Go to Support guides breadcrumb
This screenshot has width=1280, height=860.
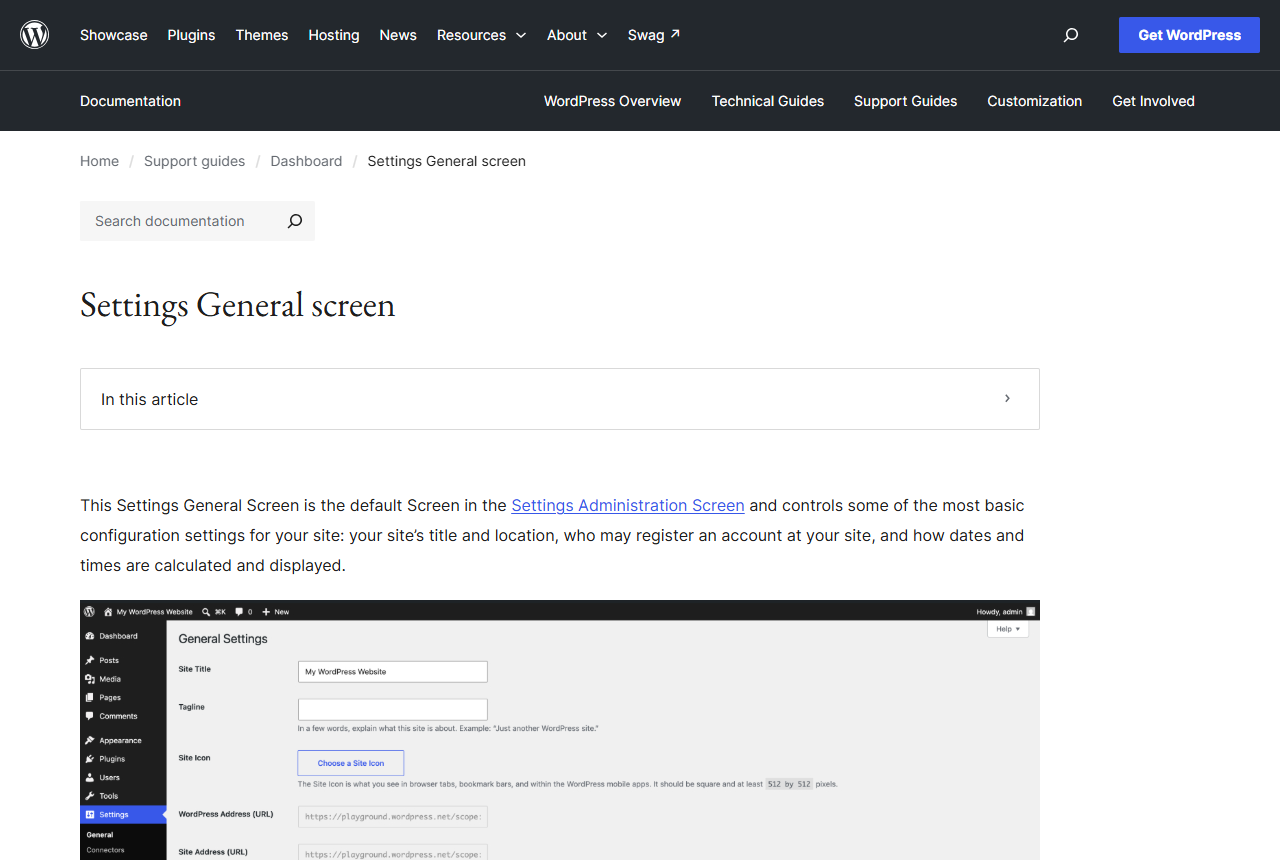(194, 161)
